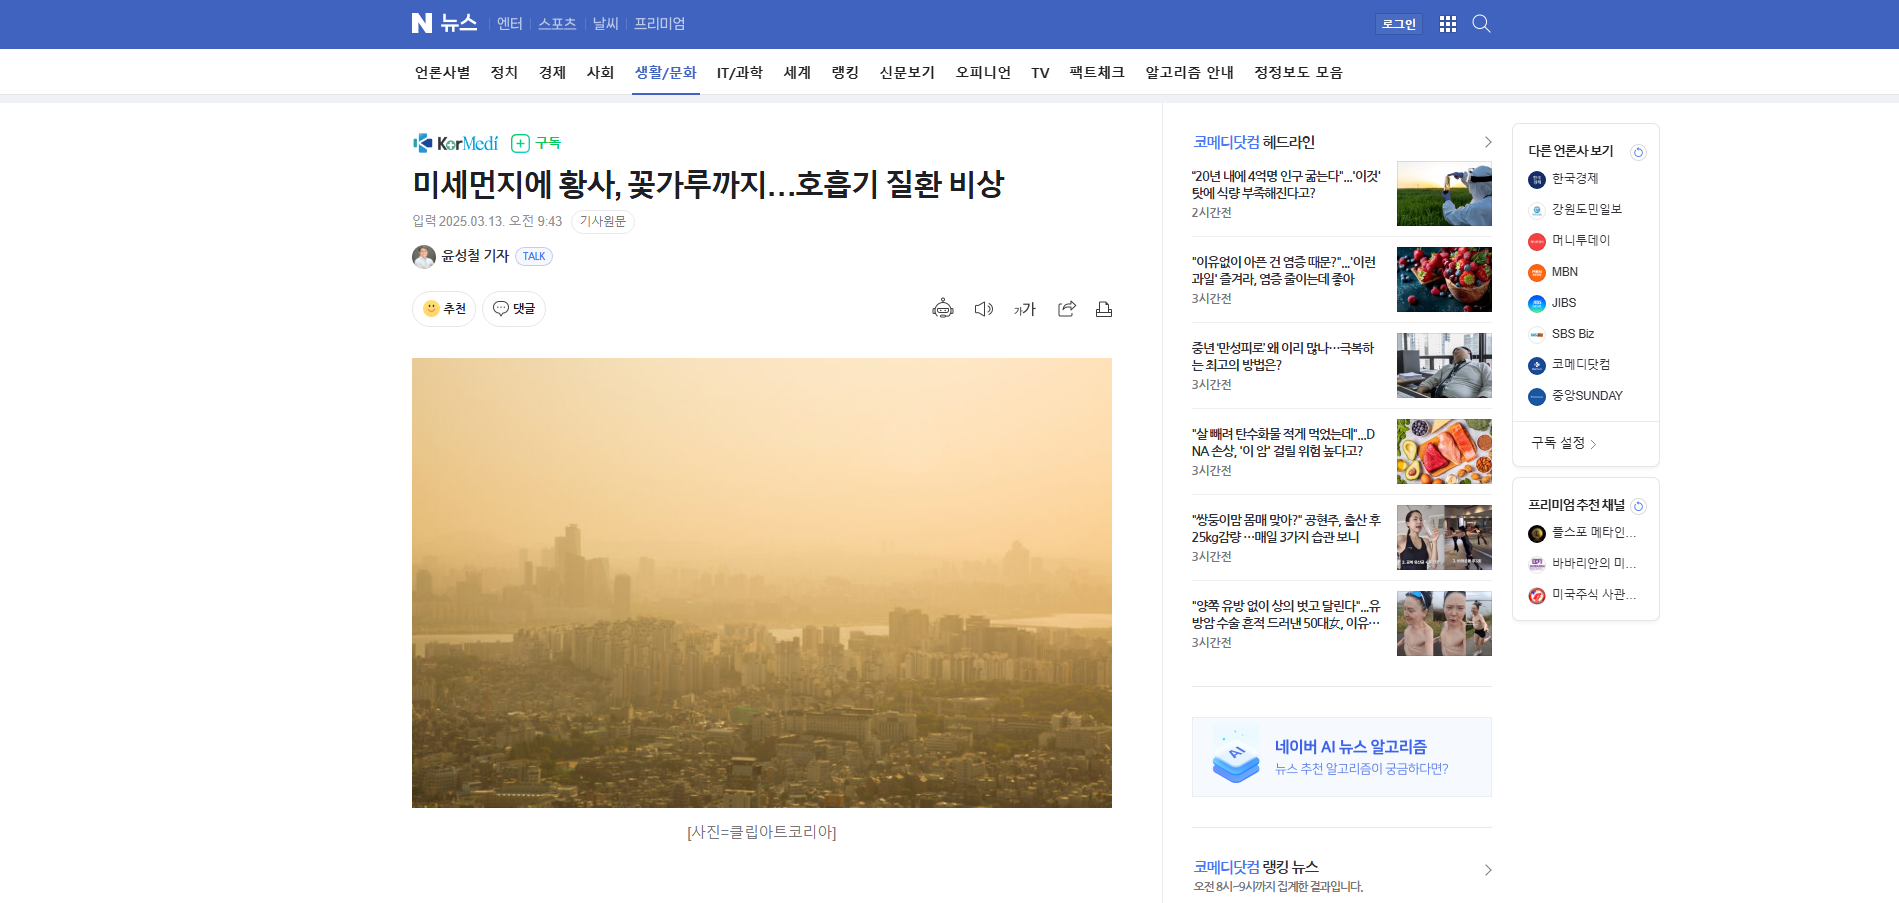Screen dimensions: 1899x903
Task: Select the 오피니언 menu item
Action: (982, 73)
